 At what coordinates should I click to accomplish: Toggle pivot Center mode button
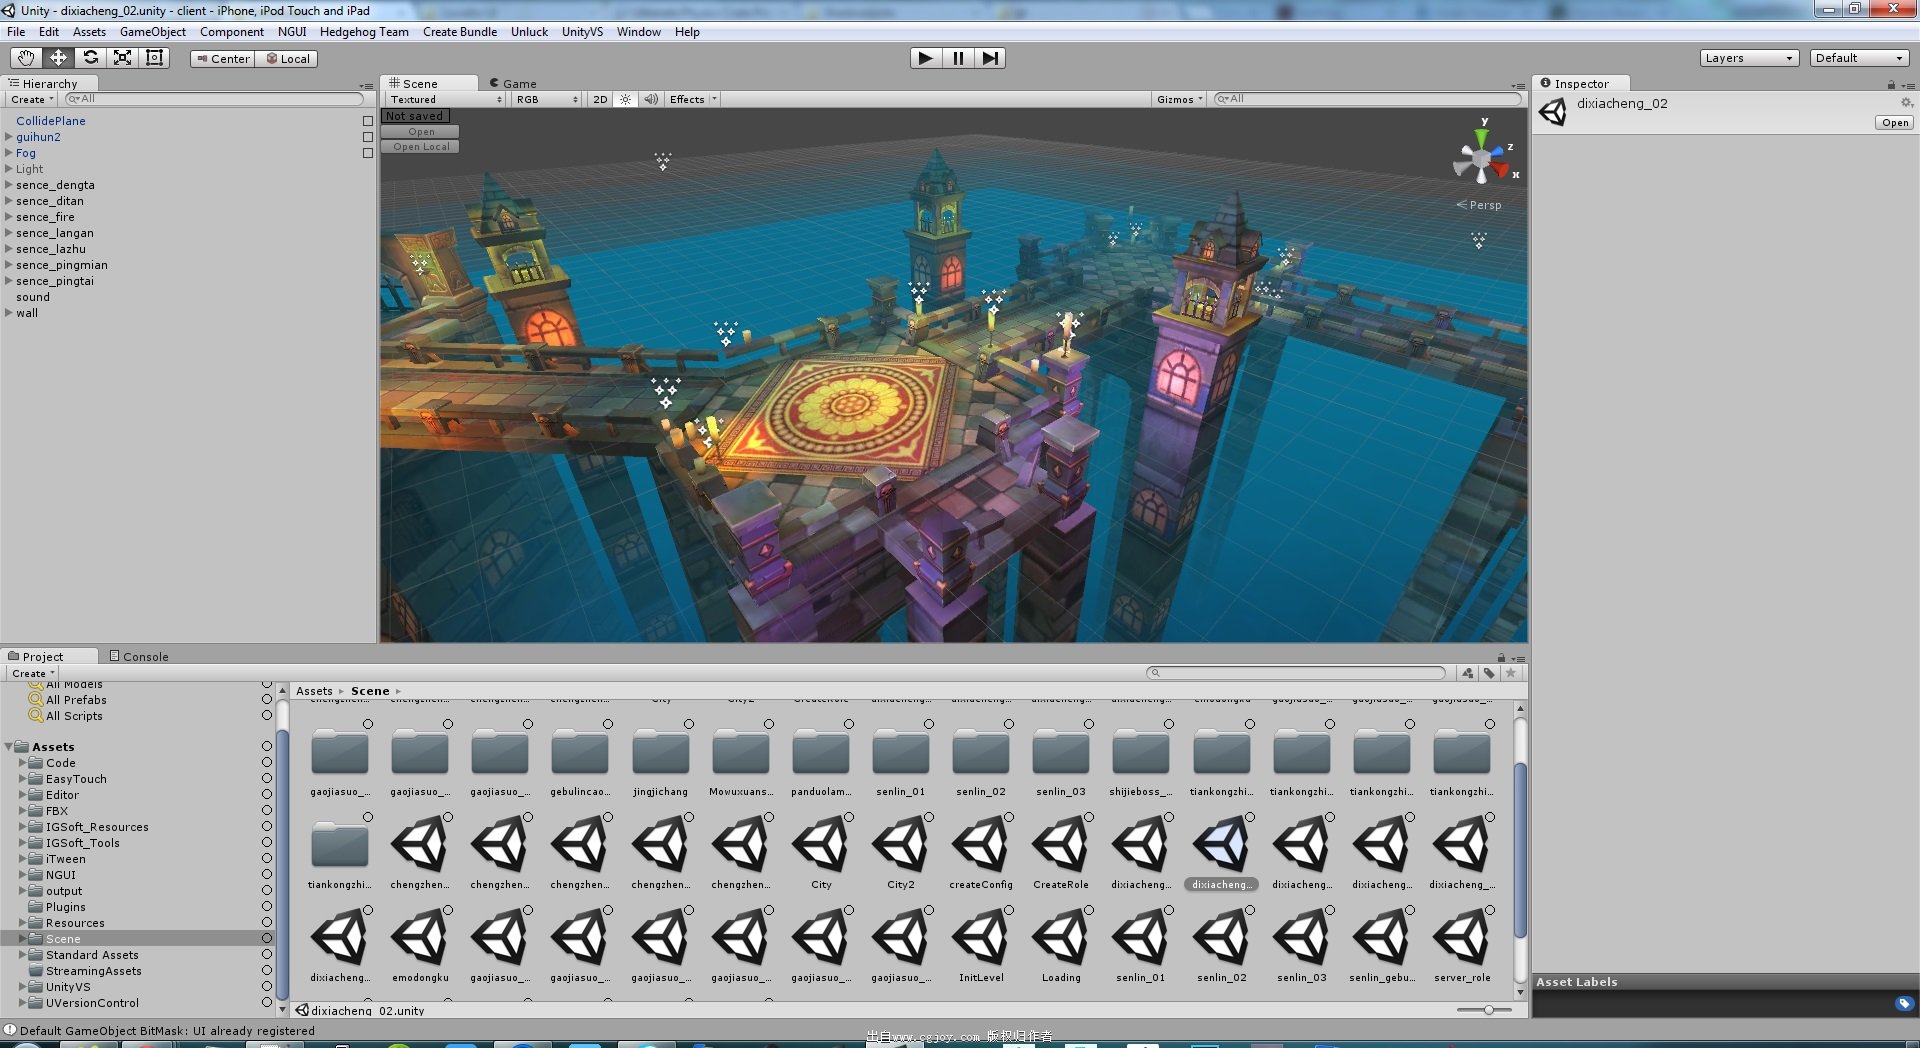[x=223, y=58]
